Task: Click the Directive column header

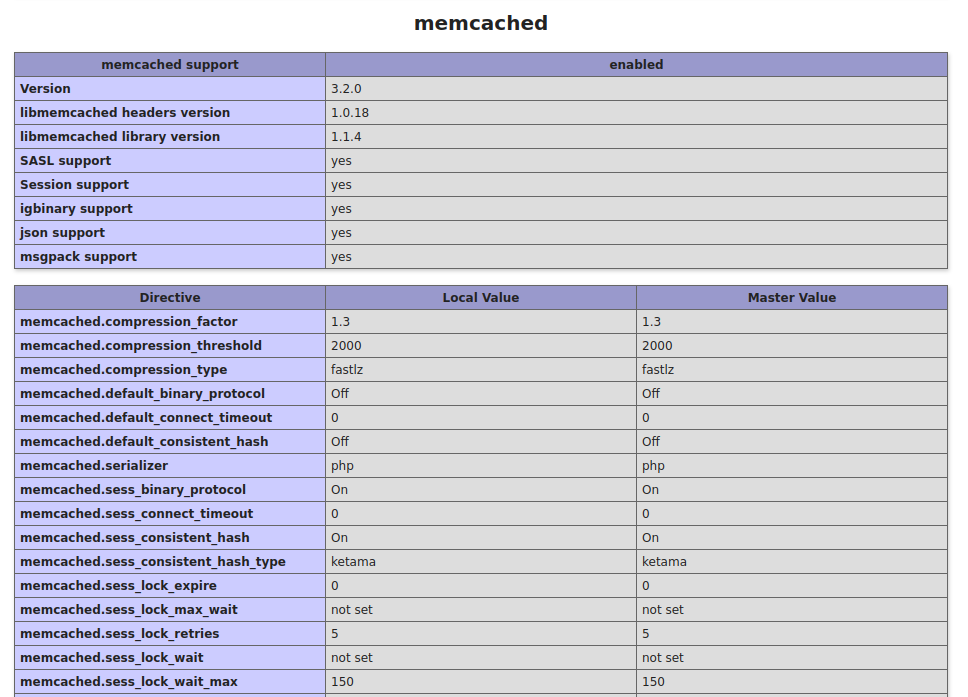Action: coord(170,298)
